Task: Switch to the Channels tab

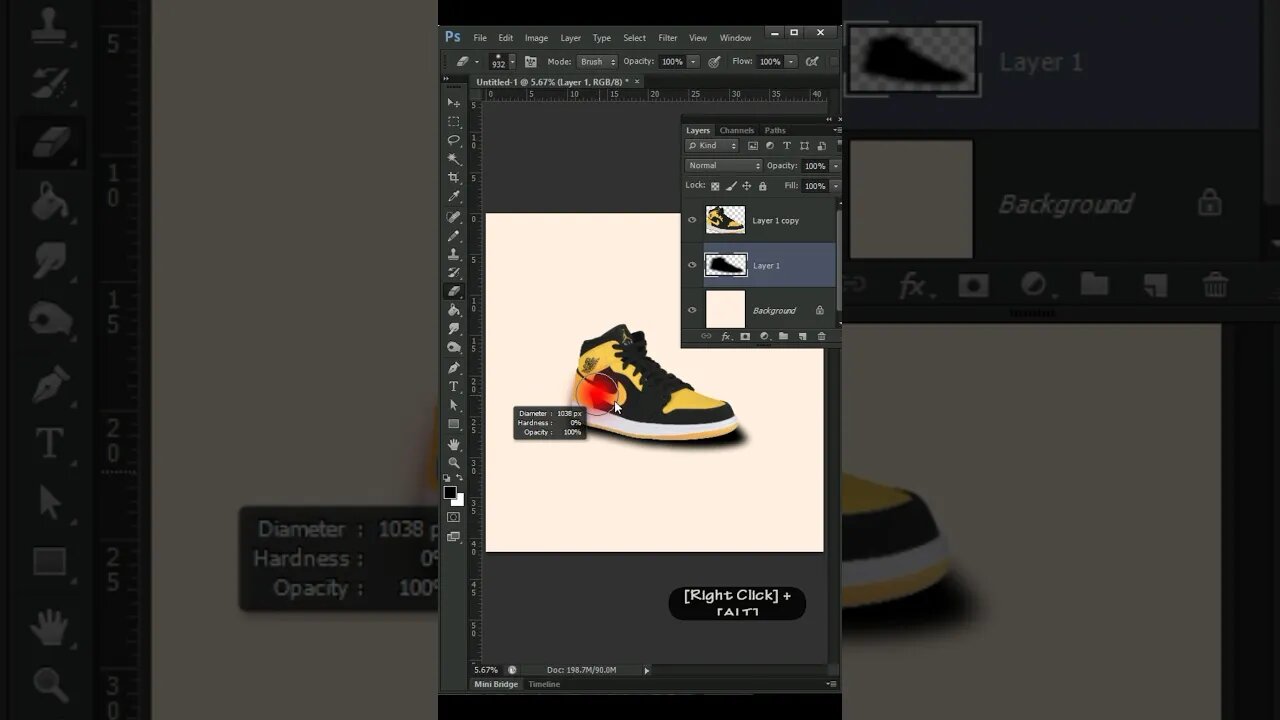Action: pyautogui.click(x=737, y=130)
